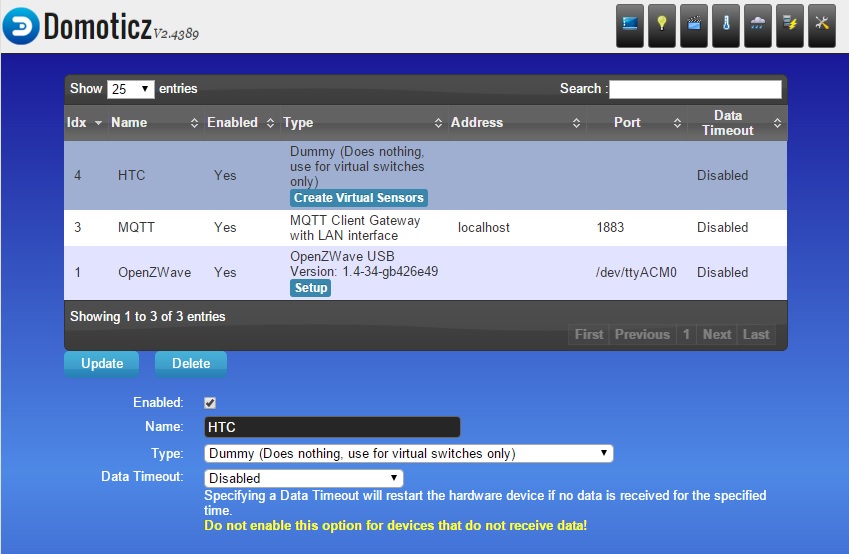849x554 pixels.
Task: Toggle the Enabled checkbox
Action: 210,402
